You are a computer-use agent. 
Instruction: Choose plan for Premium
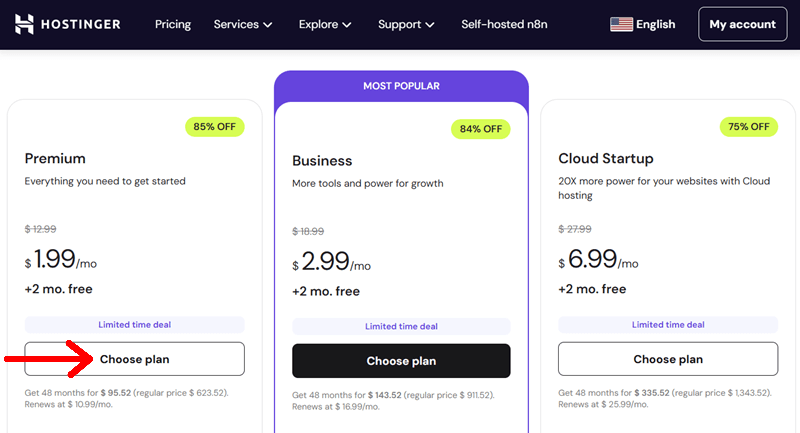tap(134, 359)
